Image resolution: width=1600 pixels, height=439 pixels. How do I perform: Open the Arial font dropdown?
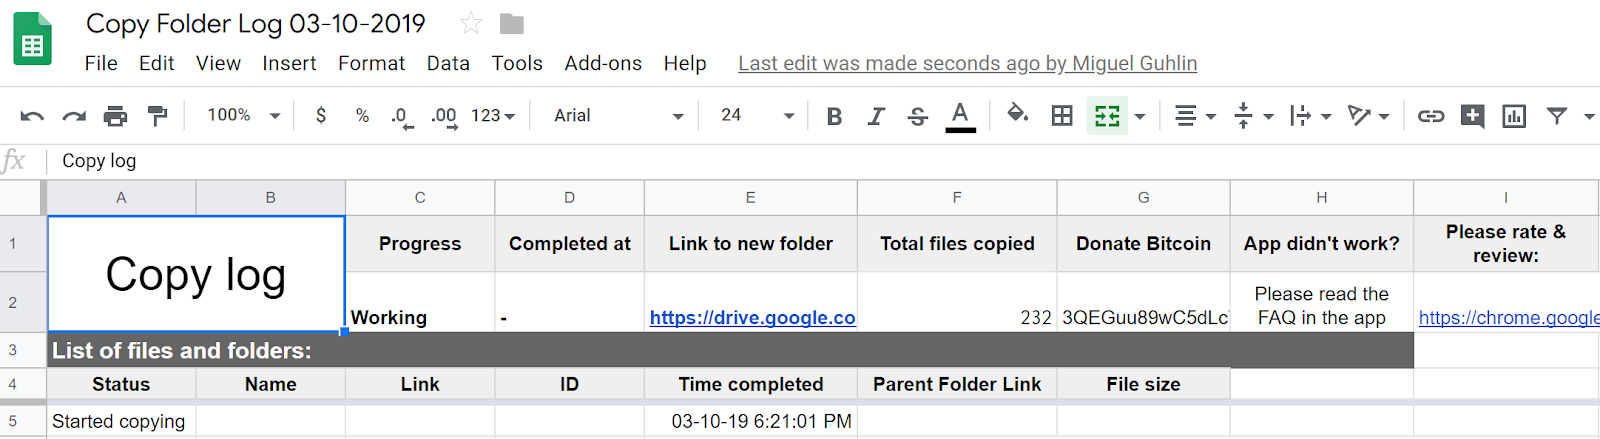pyautogui.click(x=618, y=116)
